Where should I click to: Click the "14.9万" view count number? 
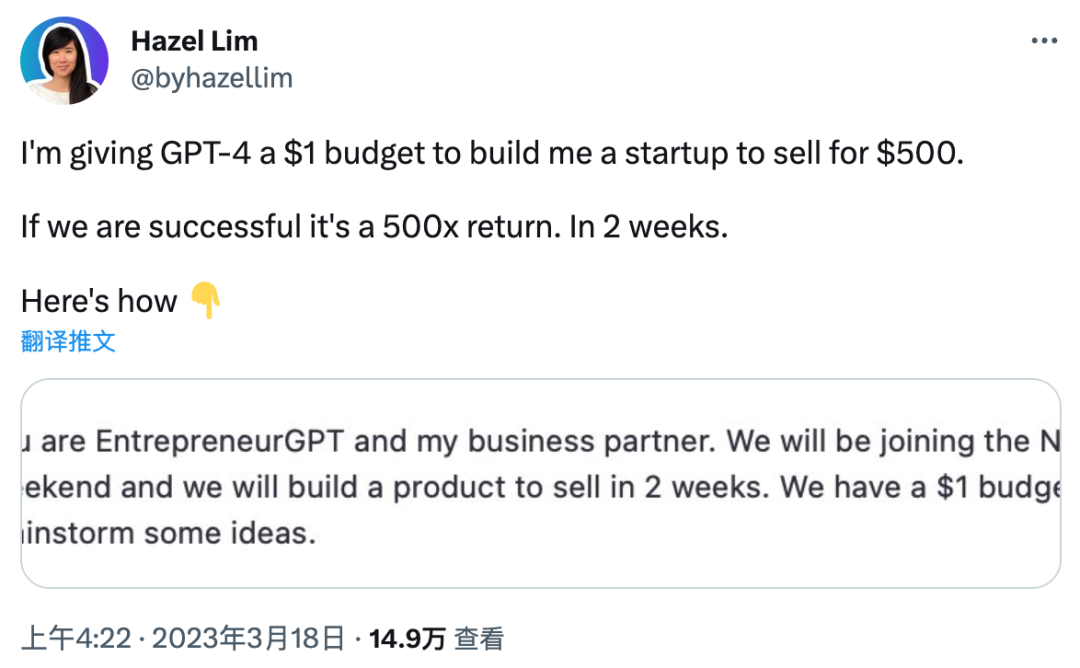(407, 638)
